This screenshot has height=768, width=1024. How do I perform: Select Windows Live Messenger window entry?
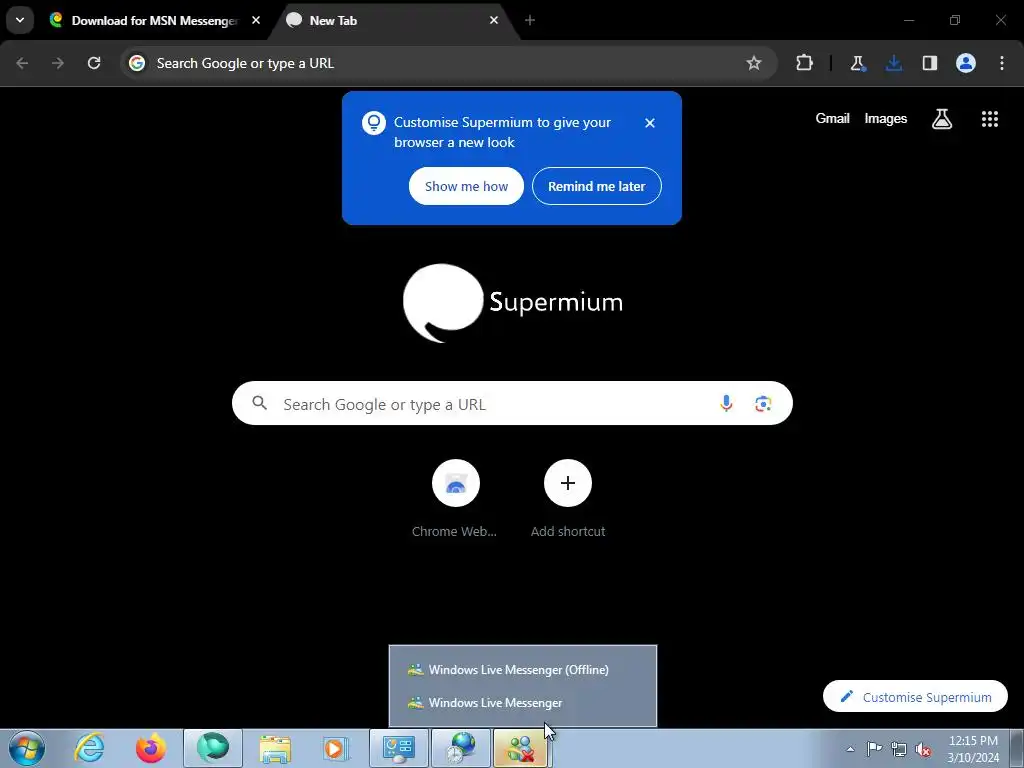(522, 703)
